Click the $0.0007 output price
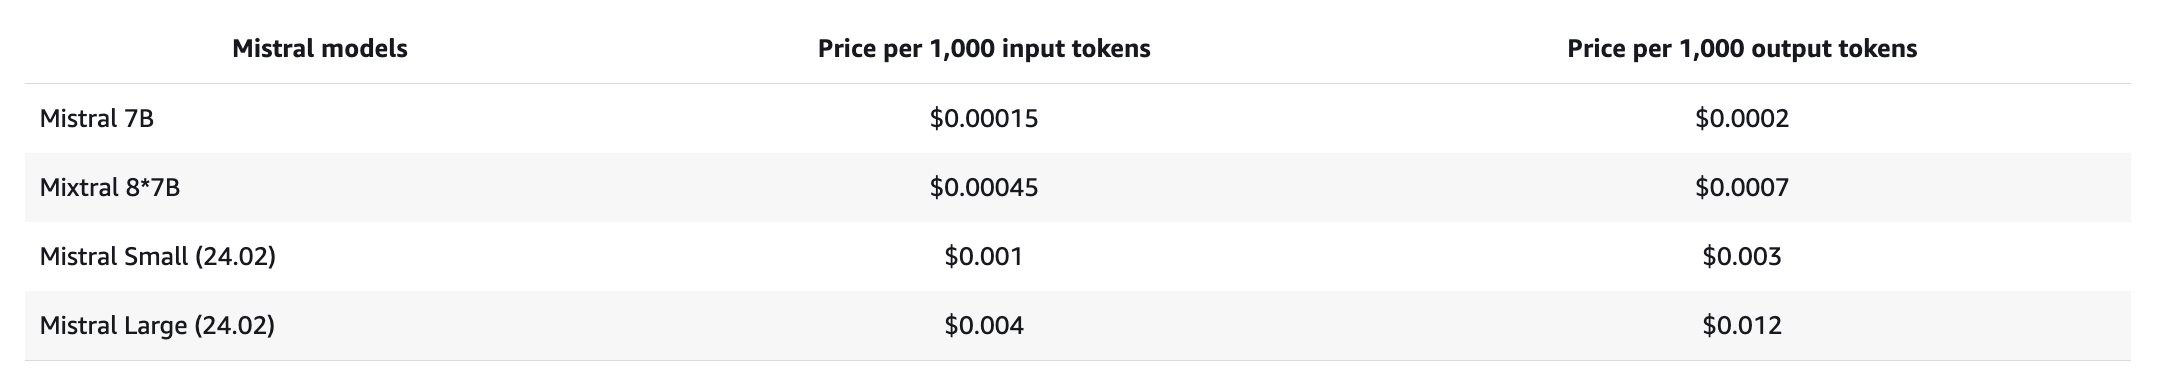2162x386 pixels. (1742, 188)
